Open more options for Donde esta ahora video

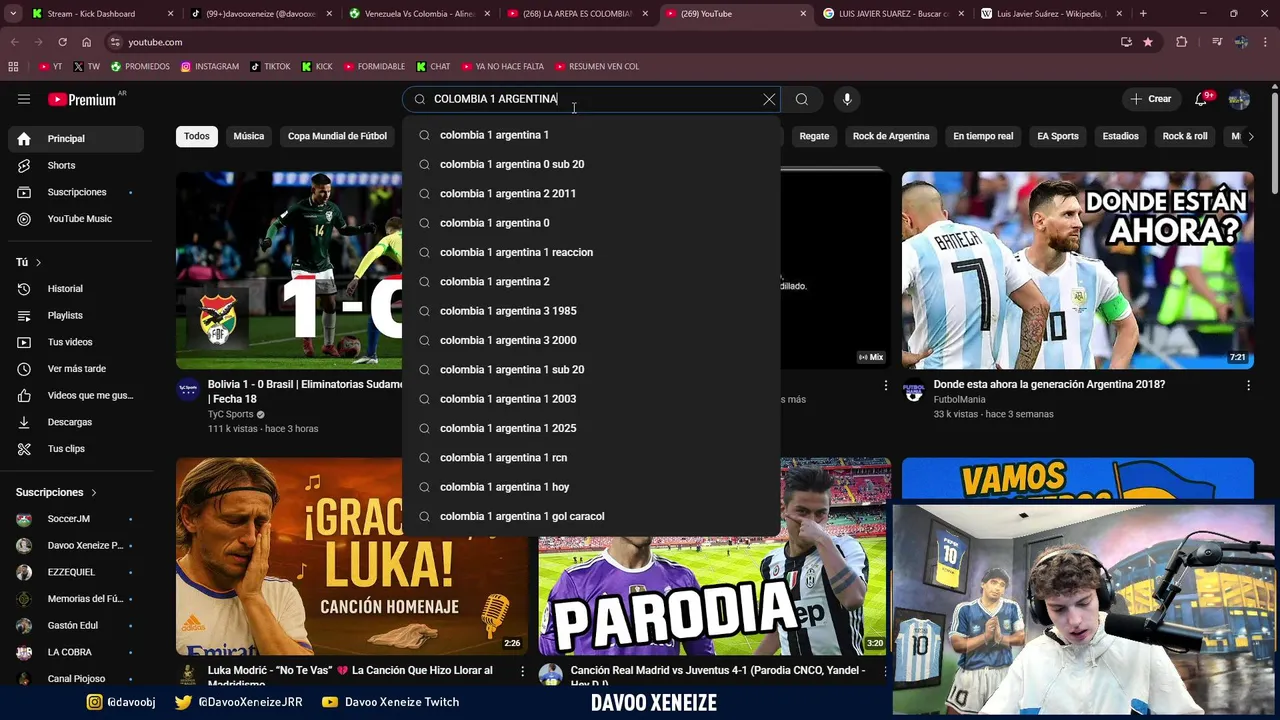1248,385
